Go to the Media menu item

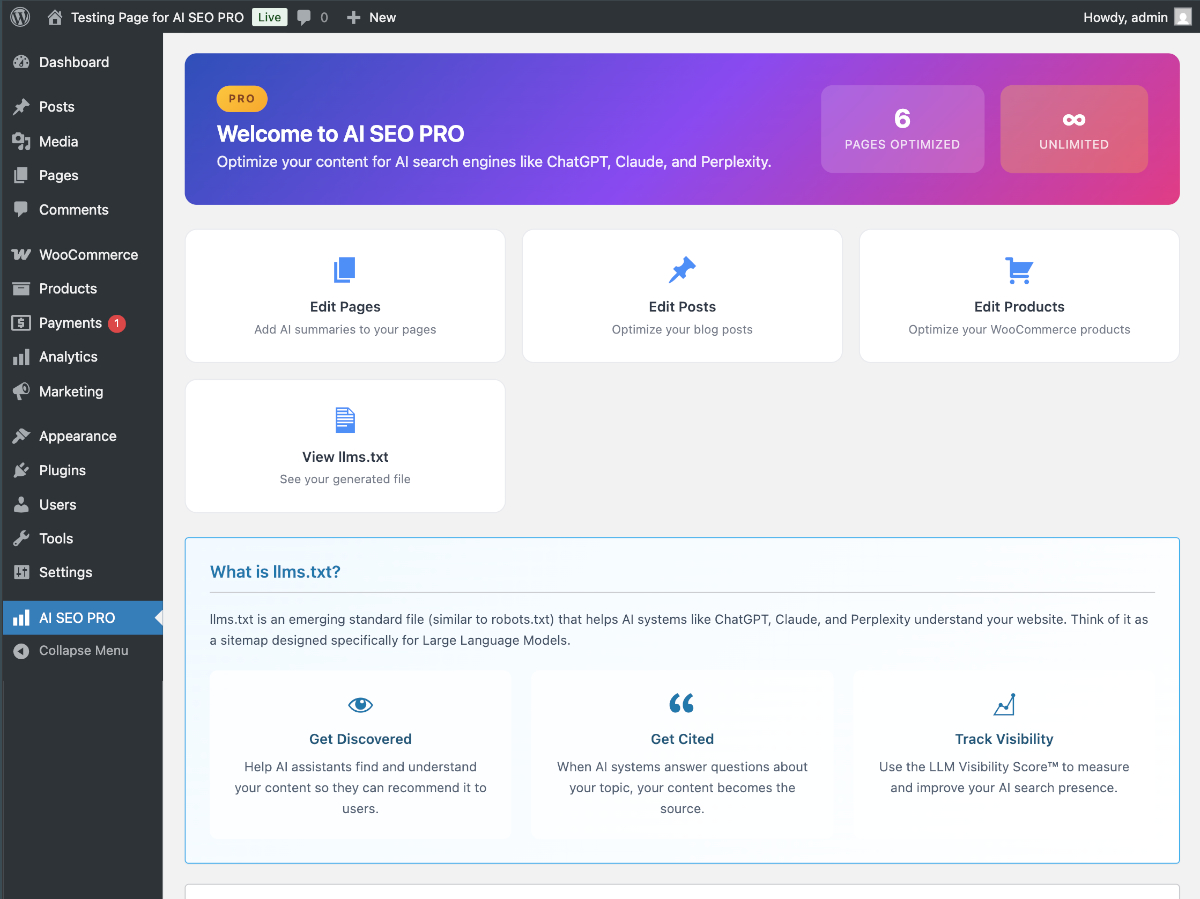point(82,141)
